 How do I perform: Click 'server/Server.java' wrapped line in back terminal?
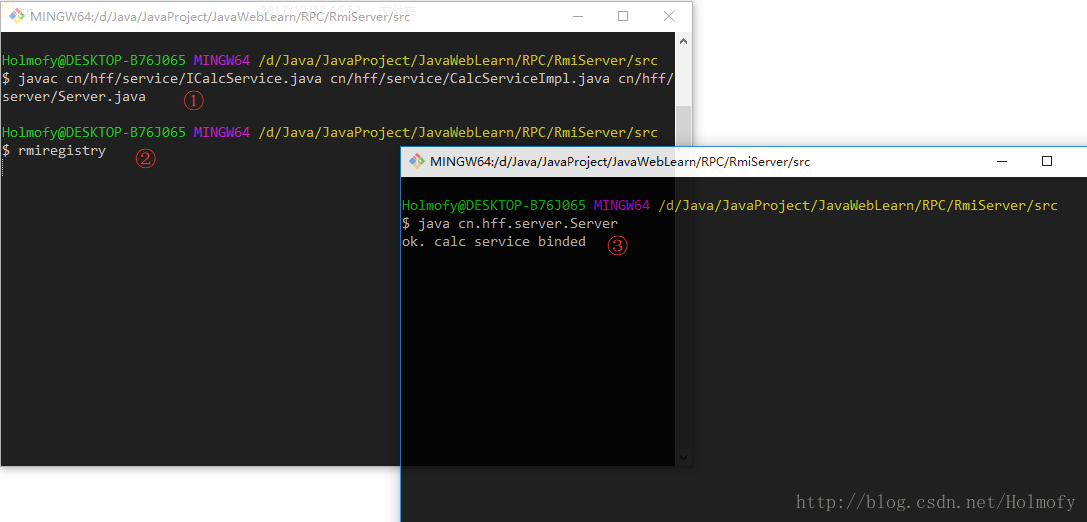74,97
